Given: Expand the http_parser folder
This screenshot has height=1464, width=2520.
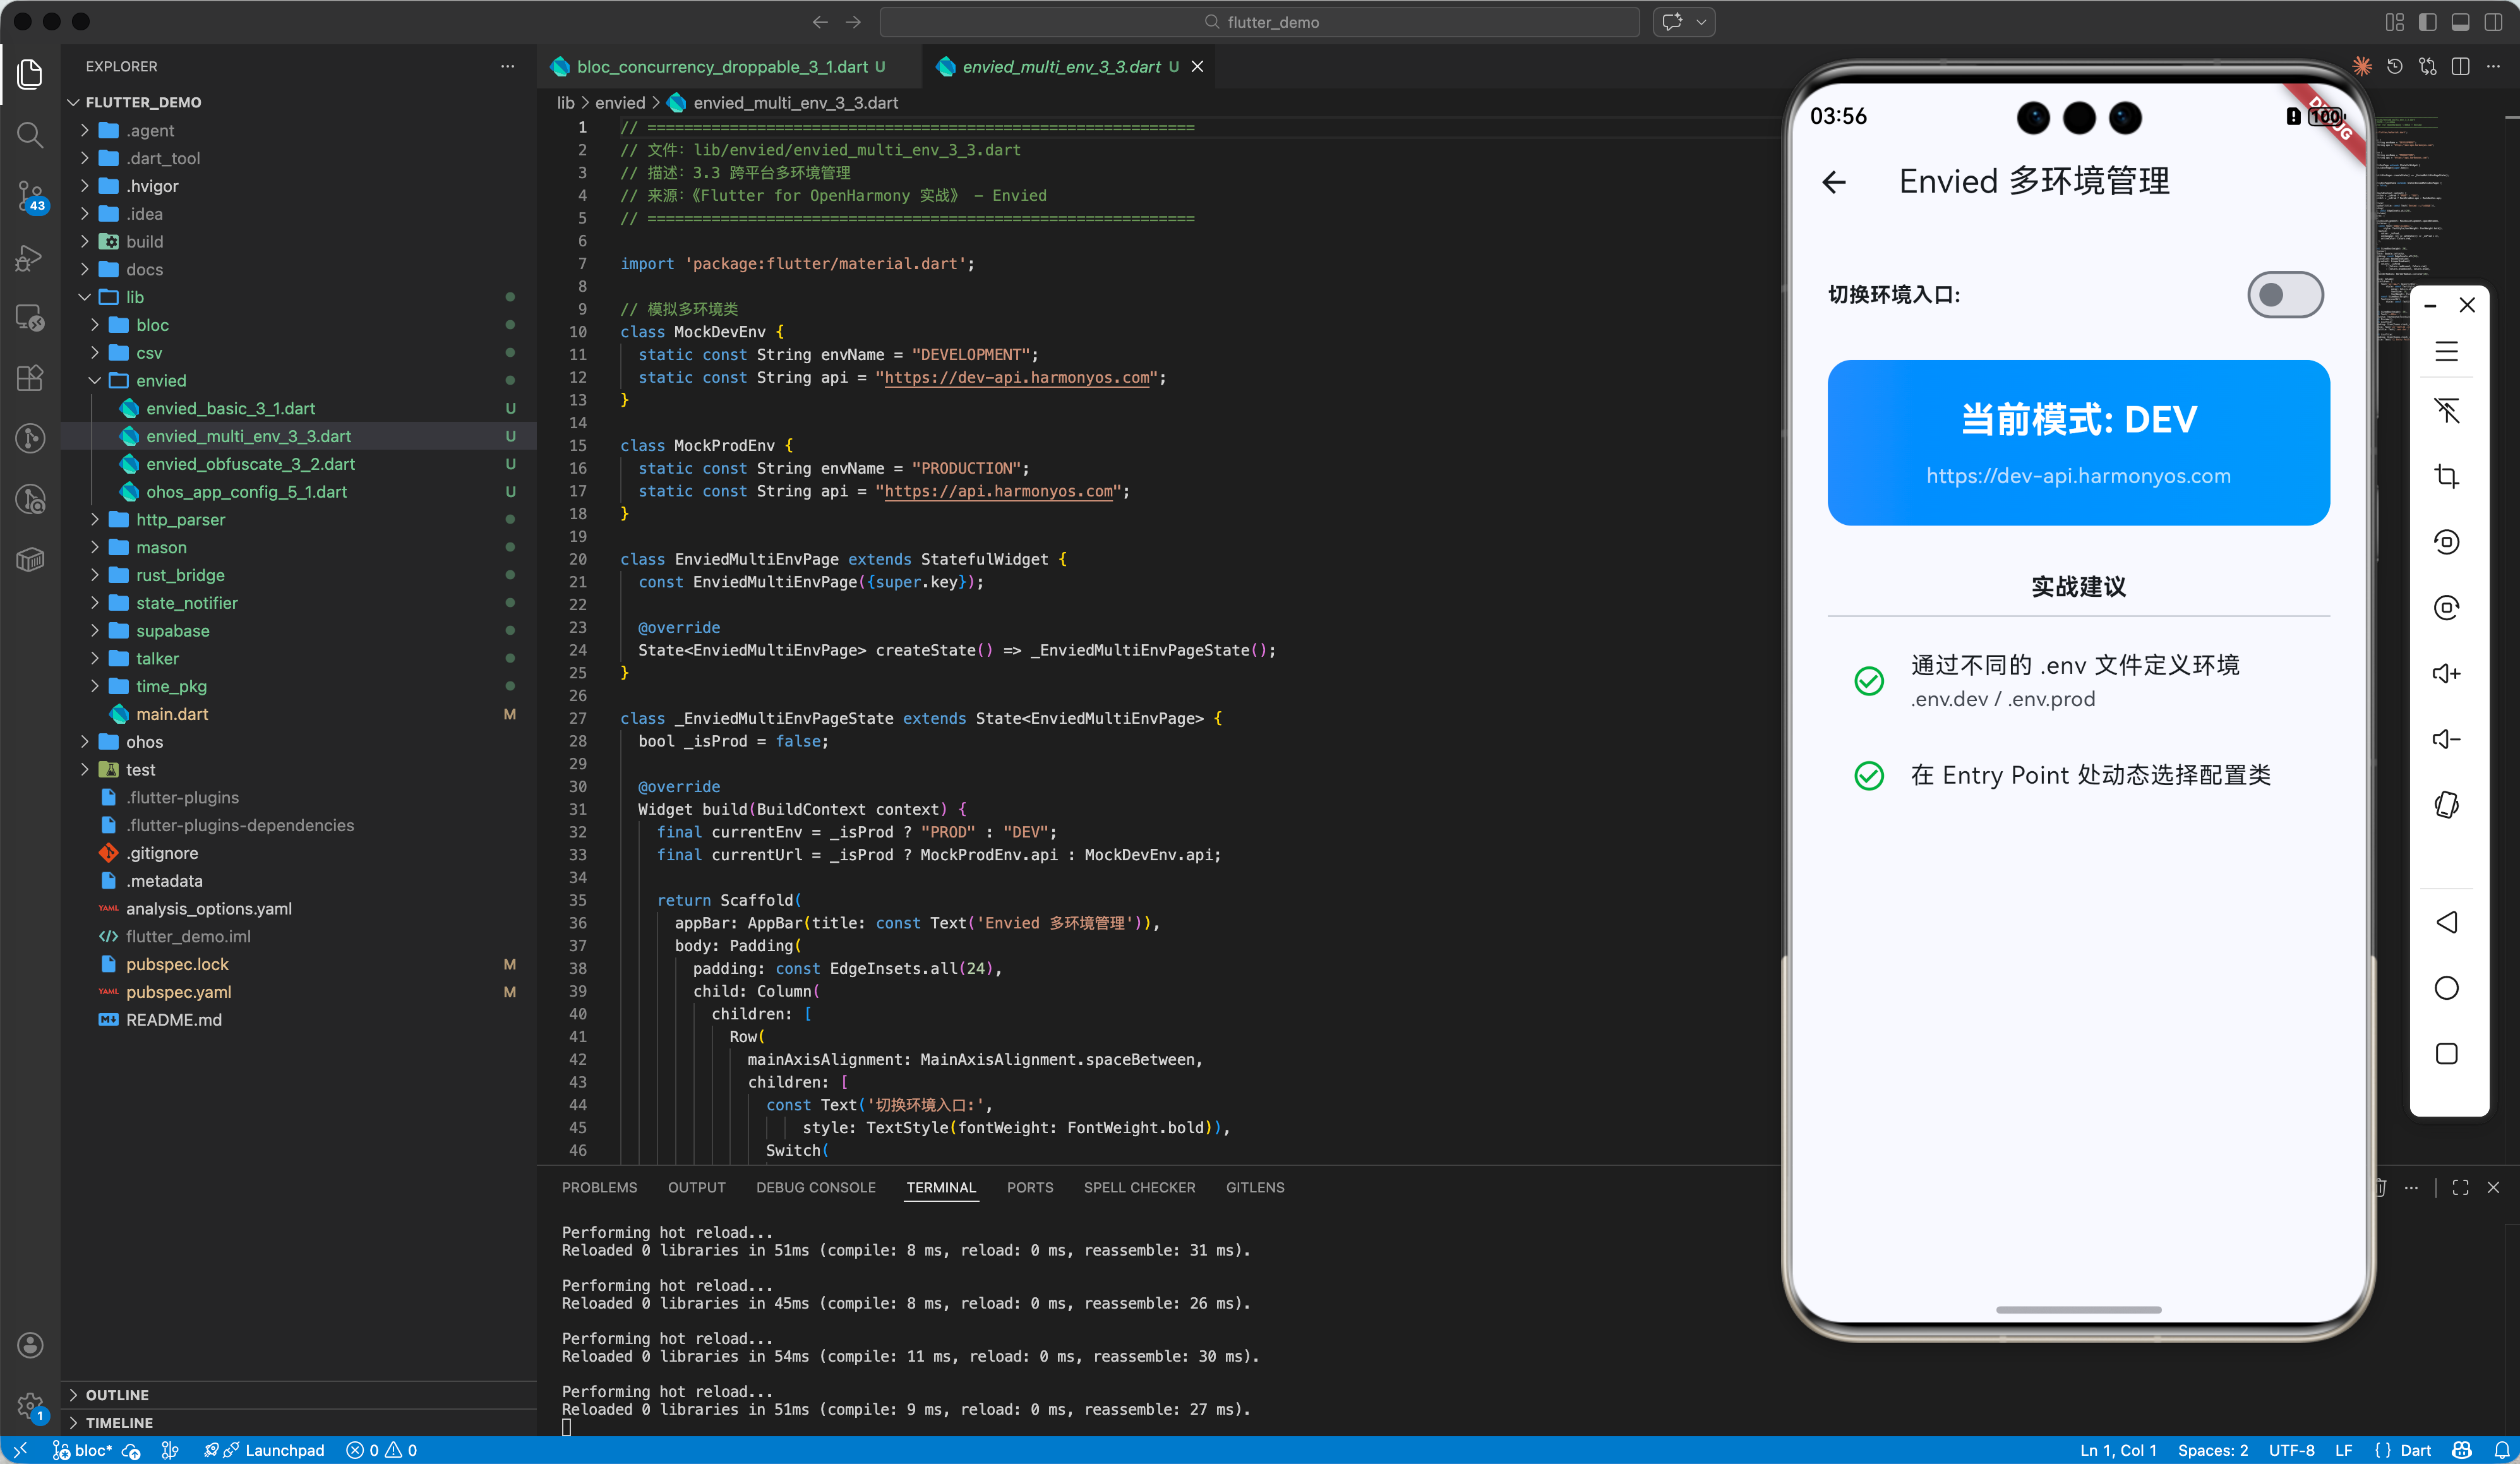Looking at the screenshot, I should pyautogui.click(x=180, y=519).
